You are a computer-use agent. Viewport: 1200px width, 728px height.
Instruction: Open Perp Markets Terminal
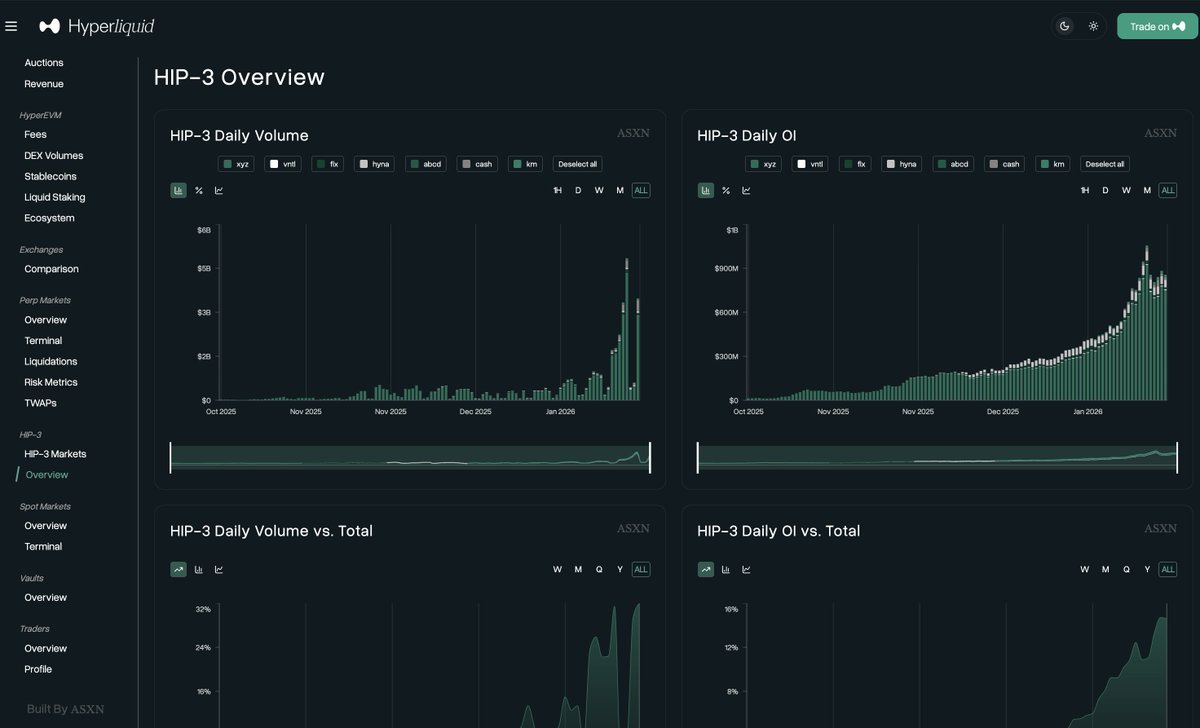click(43, 341)
